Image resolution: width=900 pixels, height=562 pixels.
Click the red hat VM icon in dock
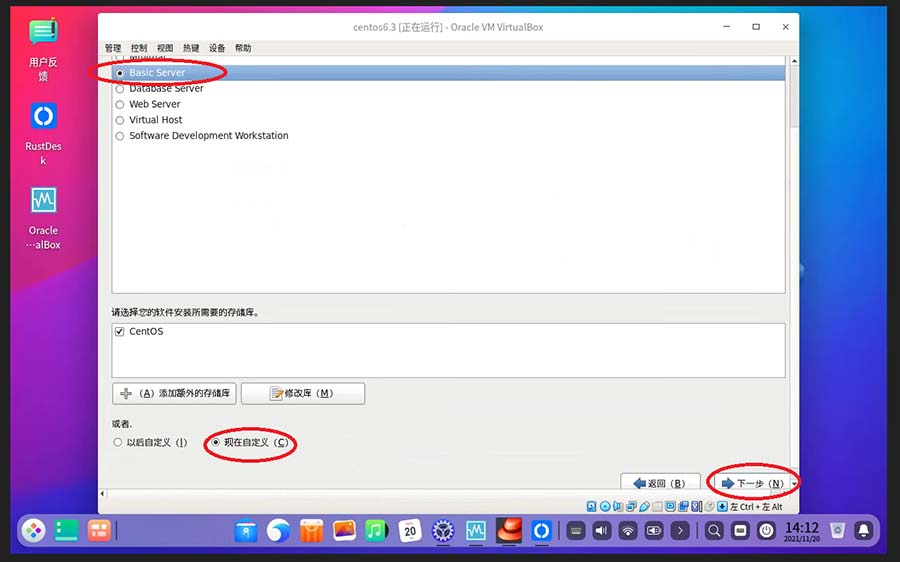pyautogui.click(x=509, y=530)
